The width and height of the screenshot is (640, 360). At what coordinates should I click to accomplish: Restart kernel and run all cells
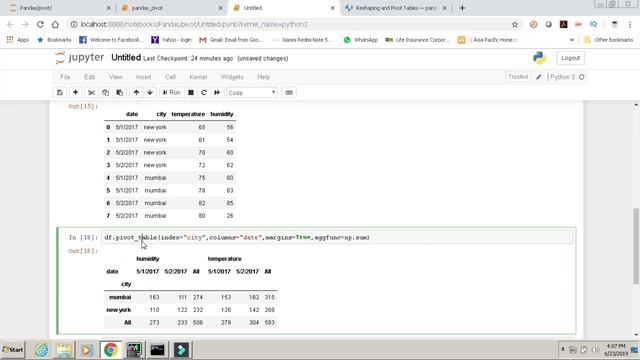217,93
